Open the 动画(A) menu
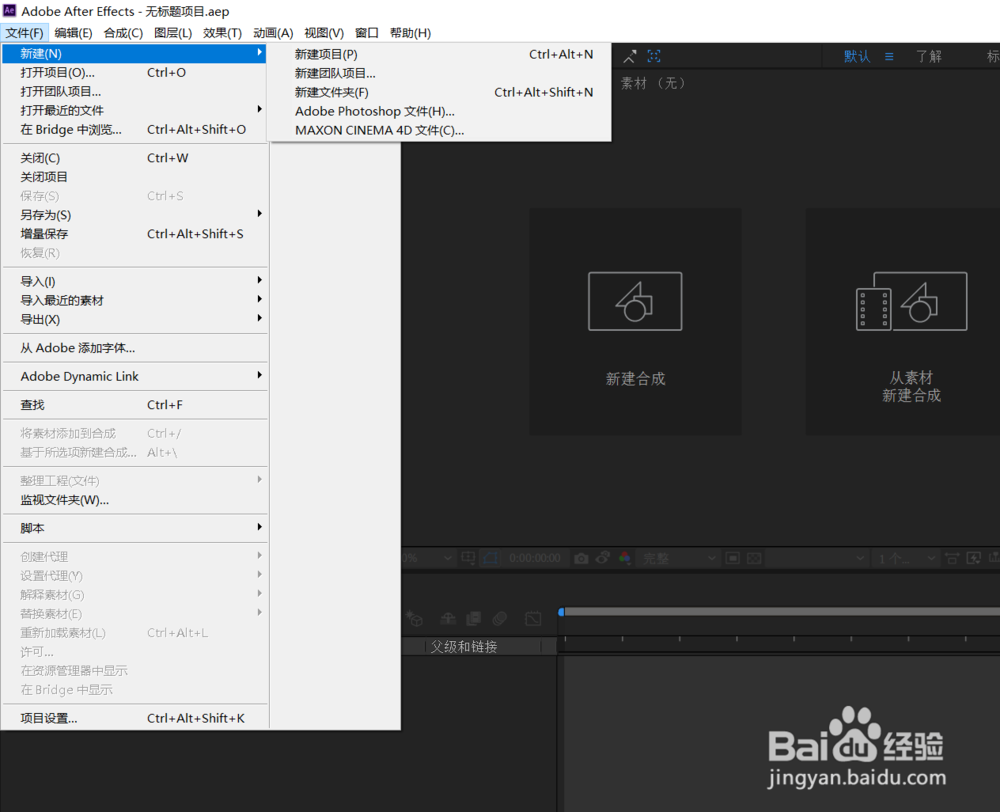Screen dimensions: 1000x812 (273, 33)
